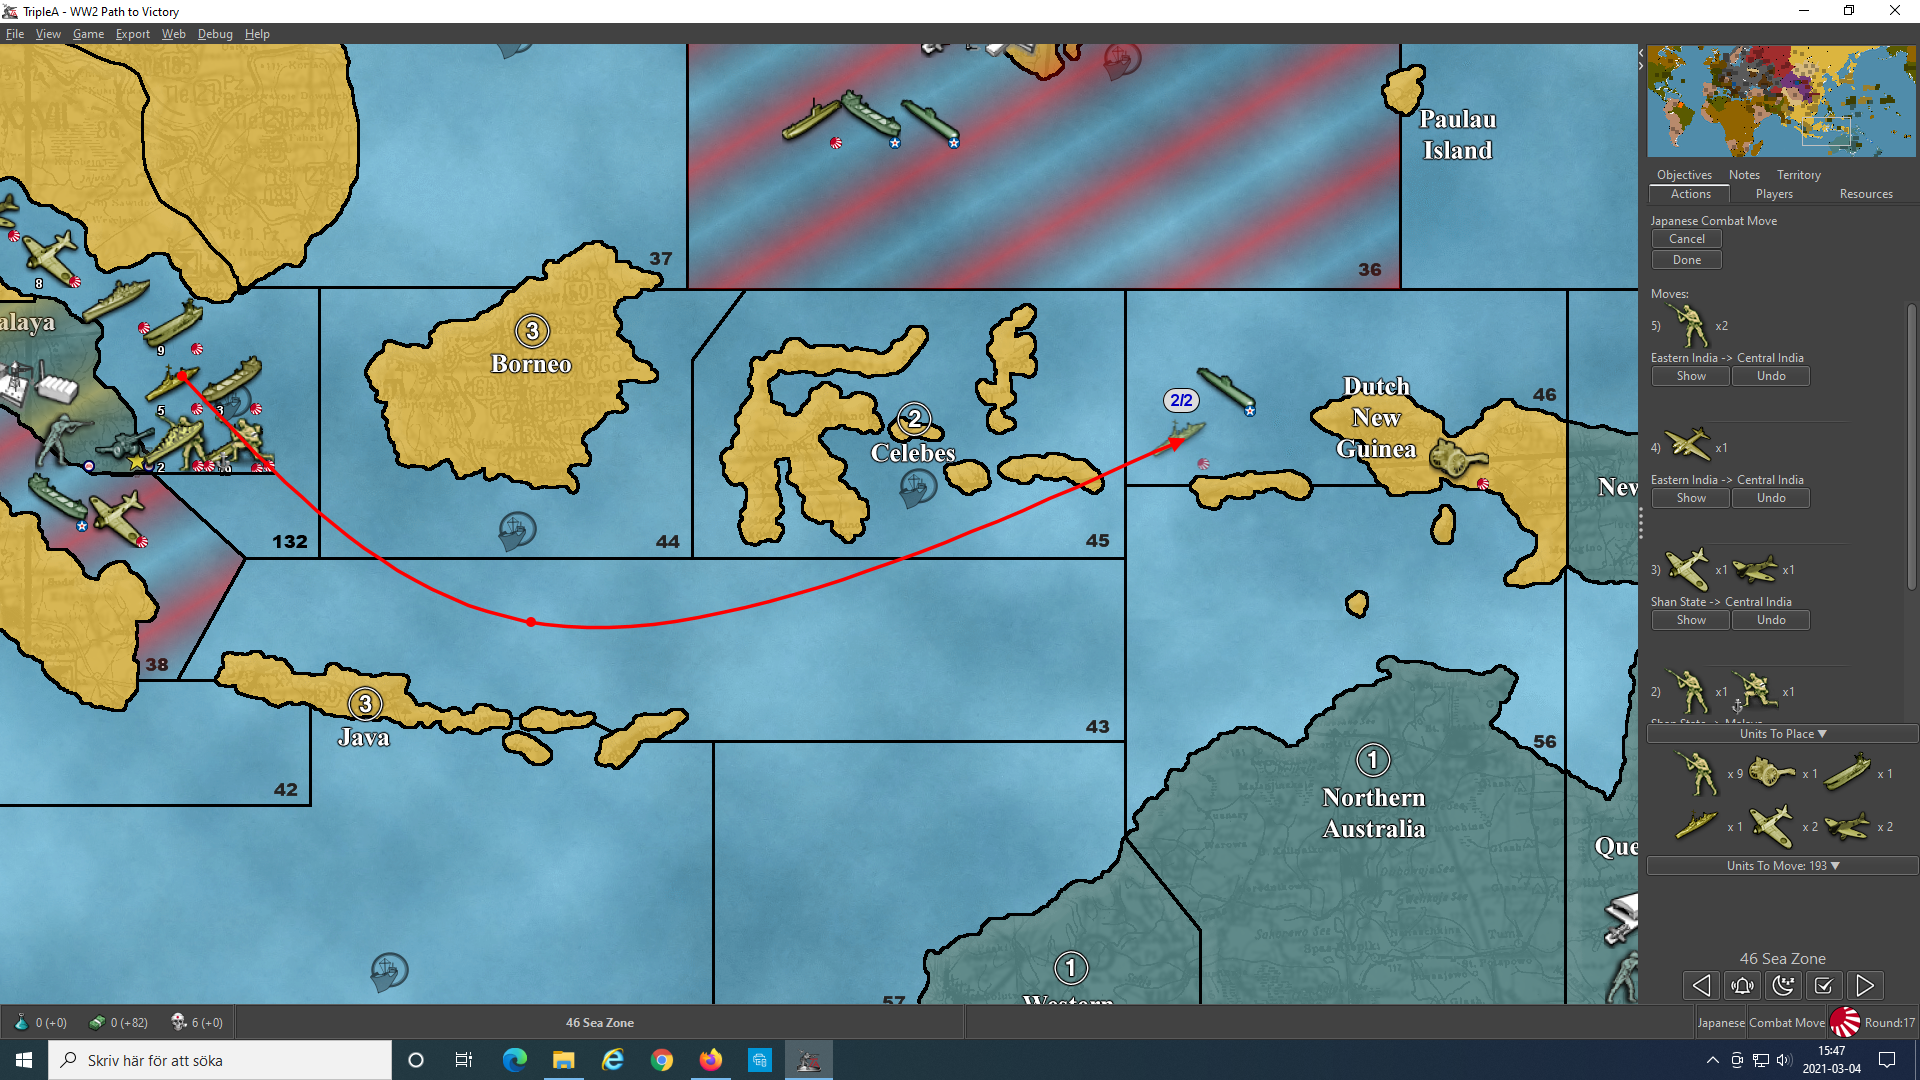Image resolution: width=1920 pixels, height=1080 pixels.
Task: Switch to the Territory tab
Action: click(1798, 174)
